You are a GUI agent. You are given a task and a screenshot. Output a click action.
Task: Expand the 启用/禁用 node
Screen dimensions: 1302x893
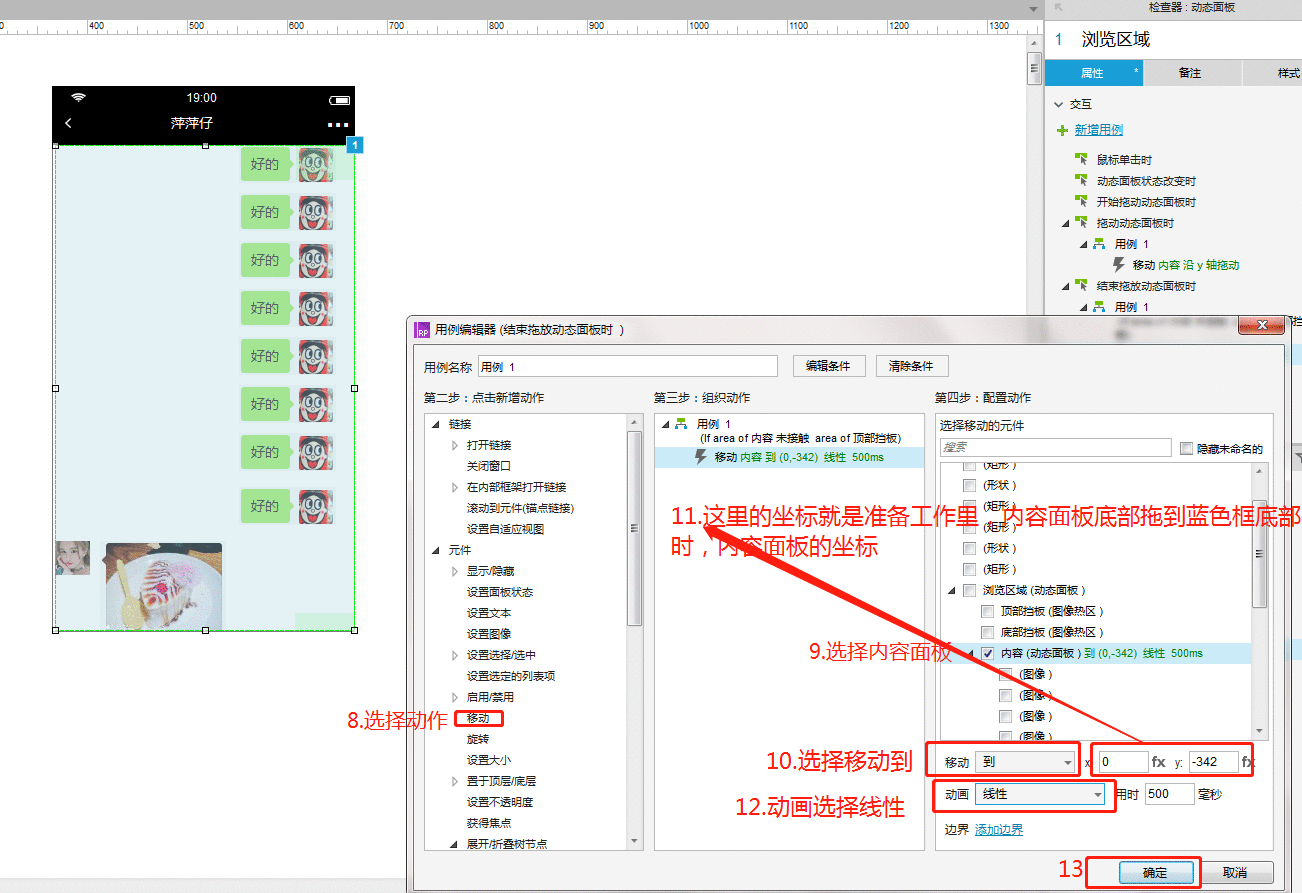(x=455, y=697)
